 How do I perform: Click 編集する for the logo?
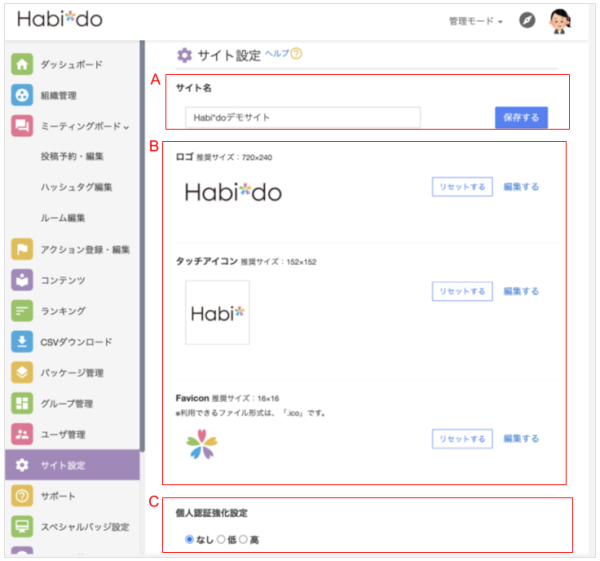coord(521,187)
